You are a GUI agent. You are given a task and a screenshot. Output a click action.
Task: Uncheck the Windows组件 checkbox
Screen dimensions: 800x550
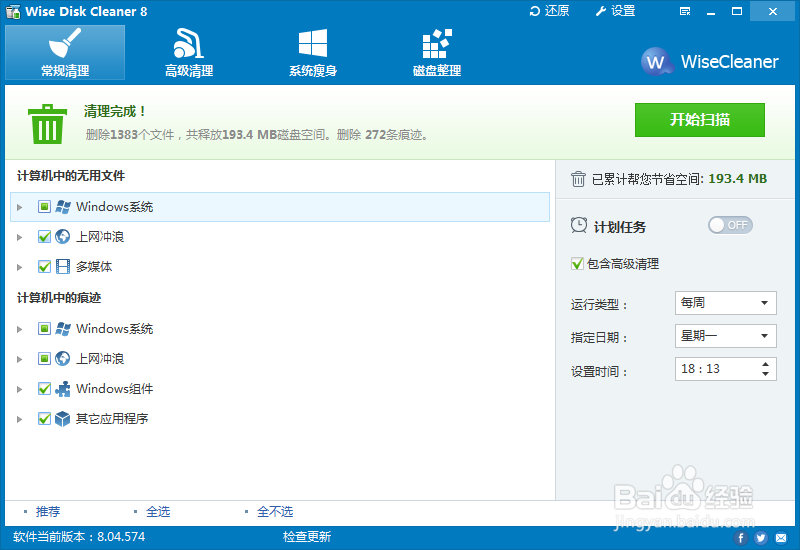pos(44,389)
